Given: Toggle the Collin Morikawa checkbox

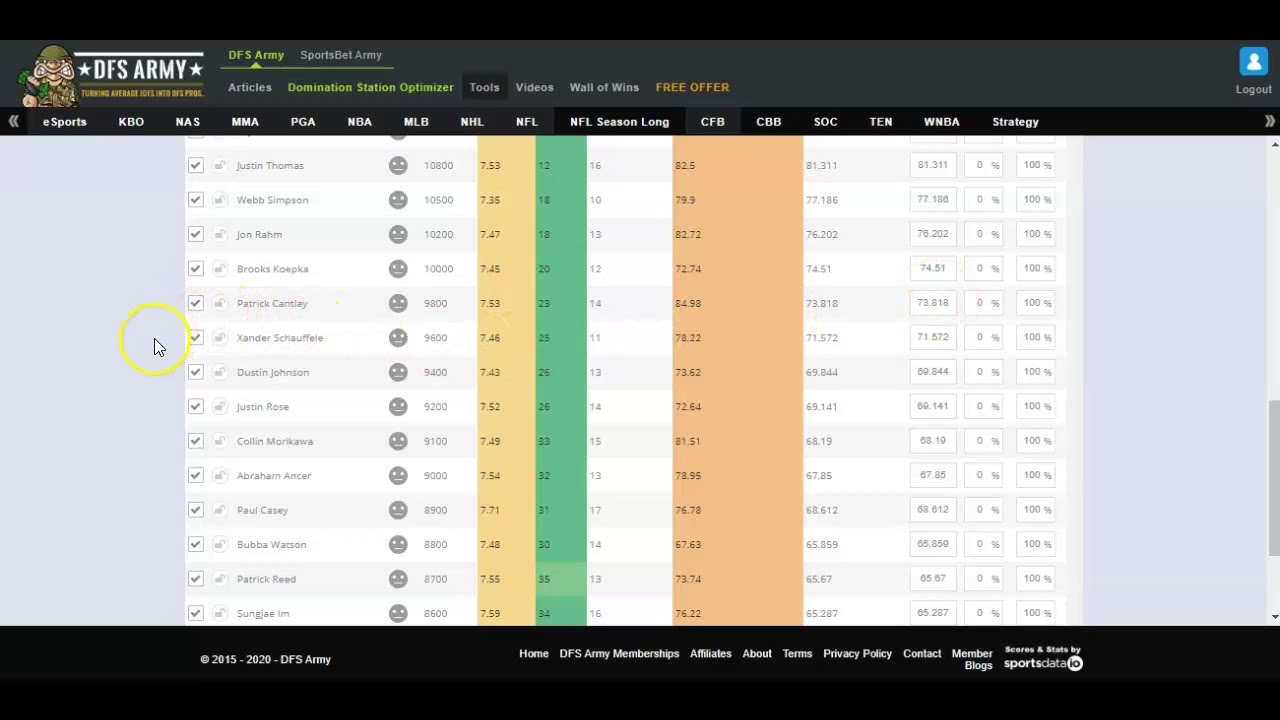Looking at the screenshot, I should [195, 441].
